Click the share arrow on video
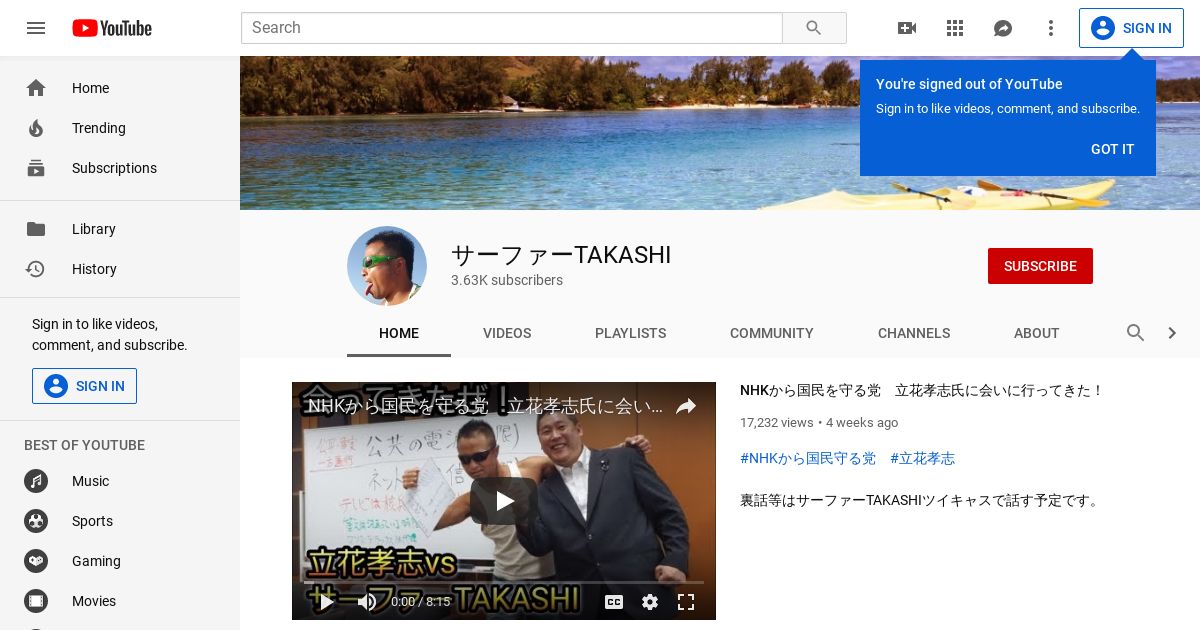The width and height of the screenshot is (1200, 630). [x=686, y=406]
